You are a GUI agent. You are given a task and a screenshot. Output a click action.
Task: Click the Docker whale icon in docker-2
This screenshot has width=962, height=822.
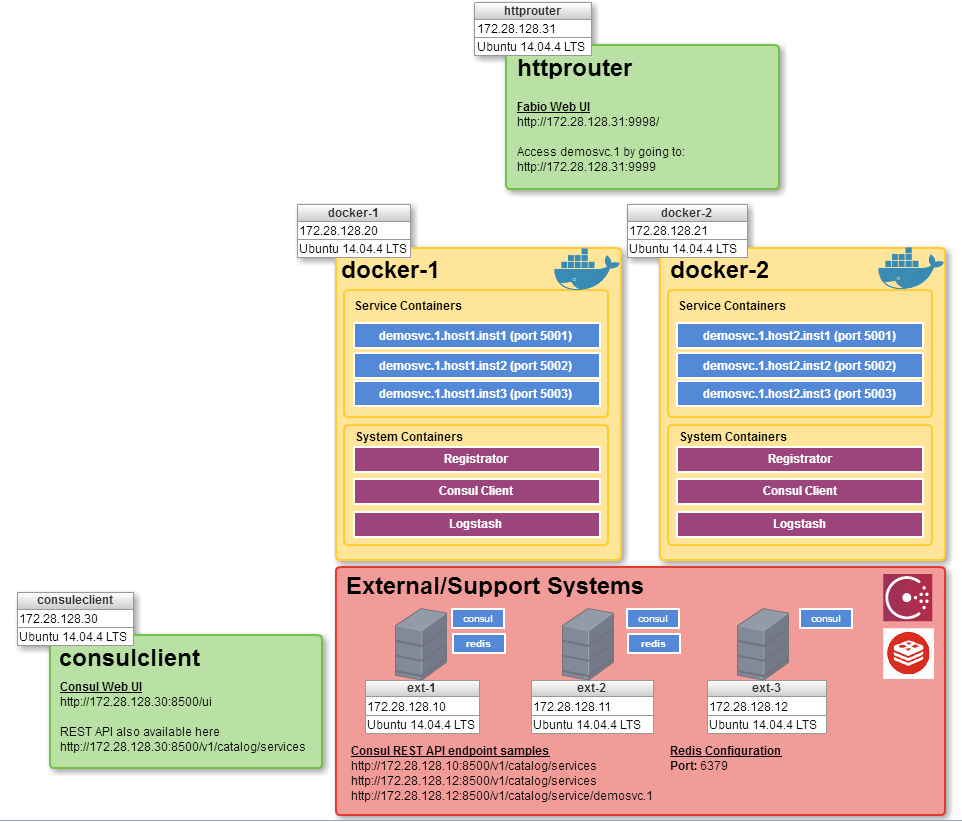910,269
